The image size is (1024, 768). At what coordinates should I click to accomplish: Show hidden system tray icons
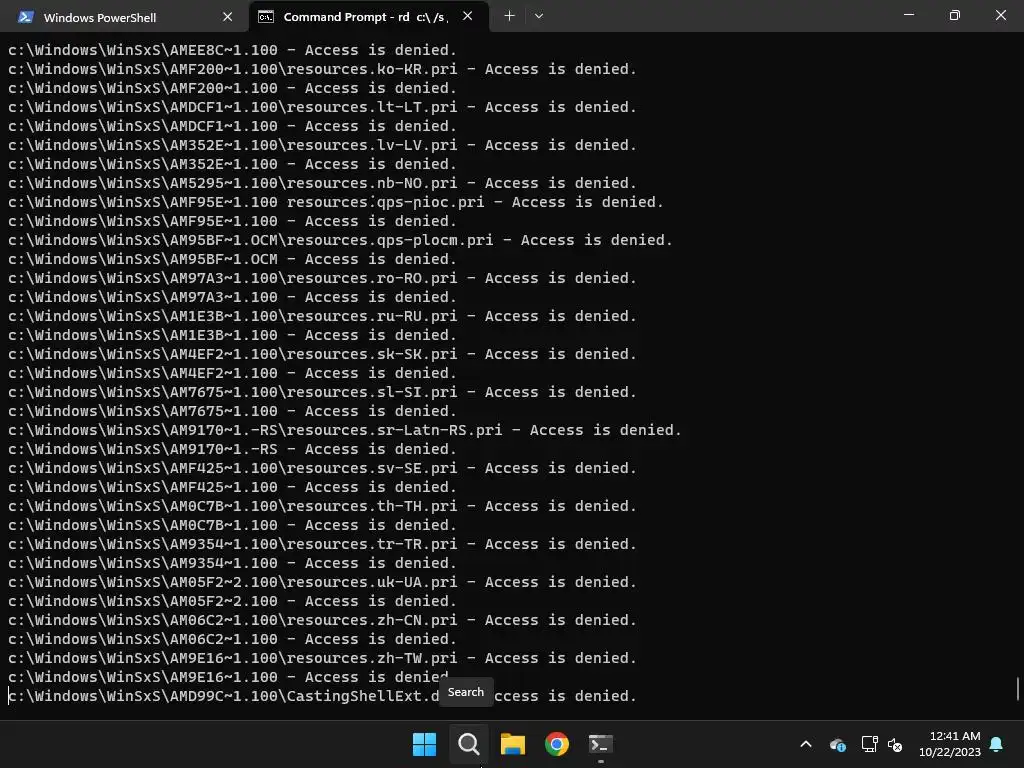pos(806,744)
